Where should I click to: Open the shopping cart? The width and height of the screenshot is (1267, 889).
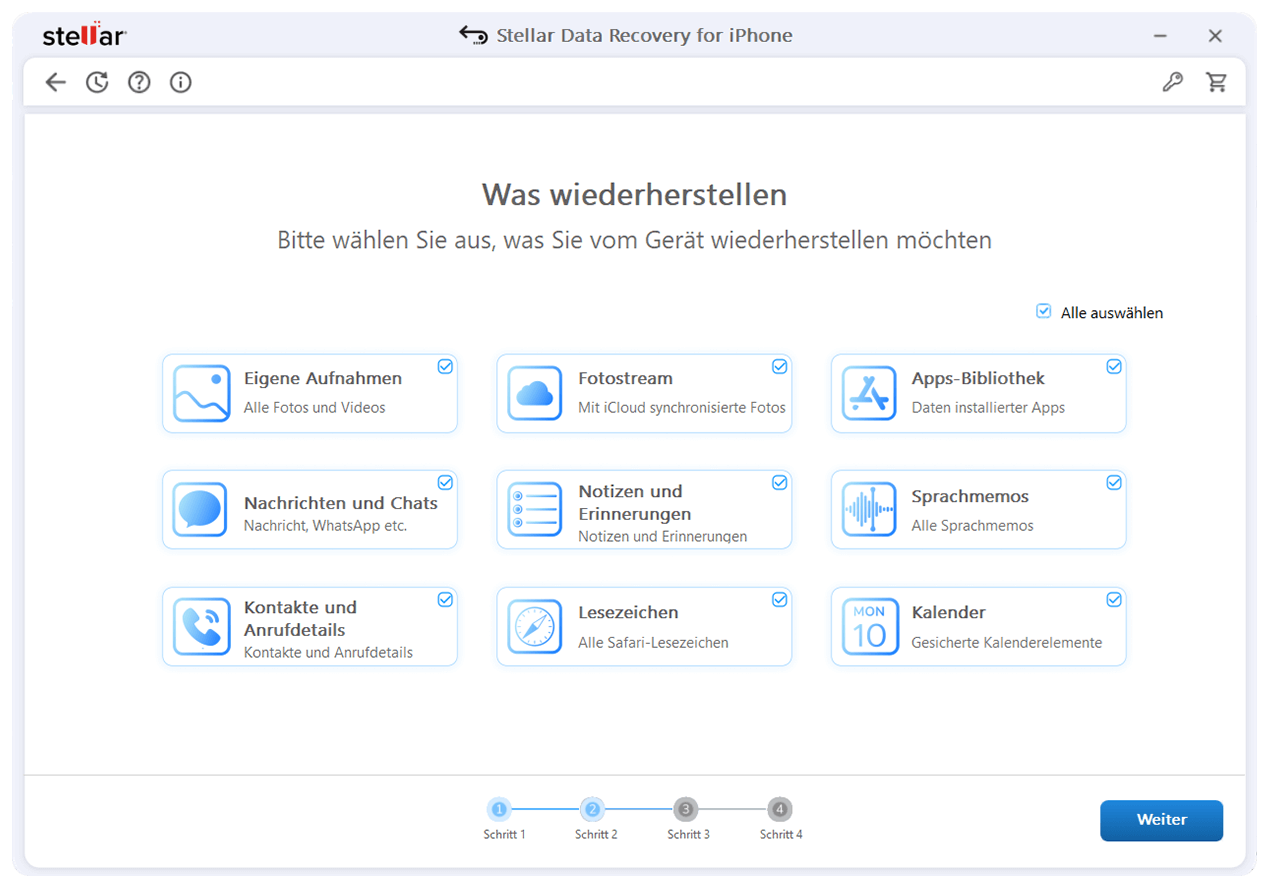coord(1217,82)
